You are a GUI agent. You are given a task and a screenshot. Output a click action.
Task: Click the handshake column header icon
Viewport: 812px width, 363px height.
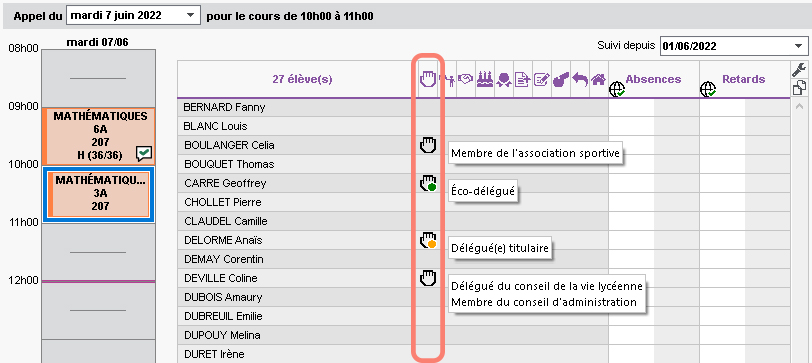click(x=466, y=79)
